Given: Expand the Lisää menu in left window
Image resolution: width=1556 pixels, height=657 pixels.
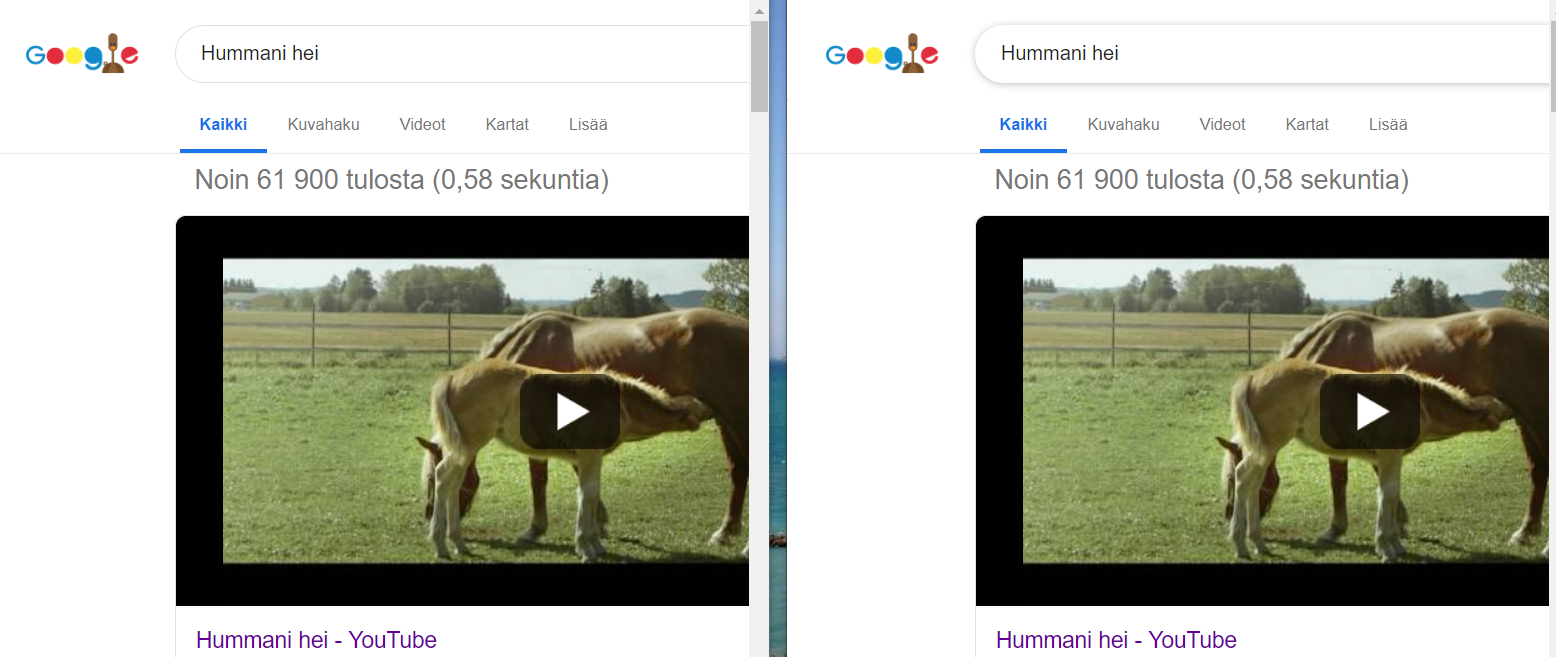Looking at the screenshot, I should (x=588, y=125).
